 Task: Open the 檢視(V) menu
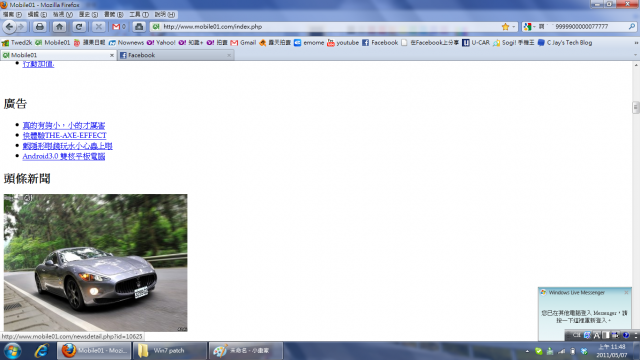point(62,15)
